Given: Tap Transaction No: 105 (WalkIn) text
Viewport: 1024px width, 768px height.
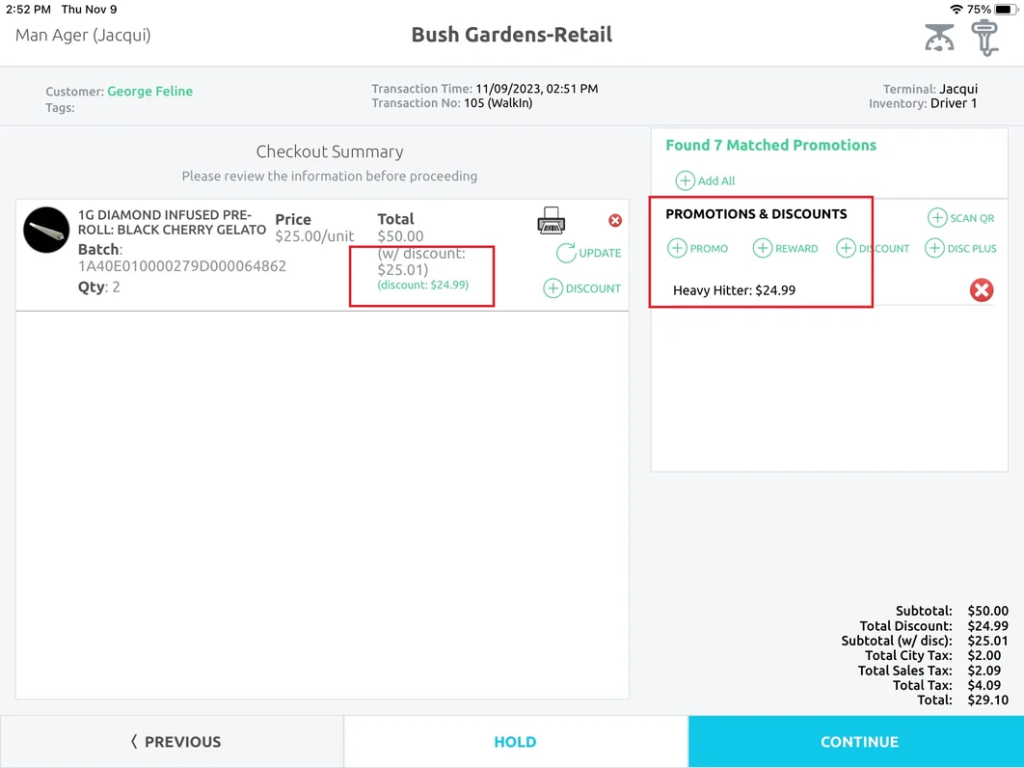Looking at the screenshot, I should point(452,103).
